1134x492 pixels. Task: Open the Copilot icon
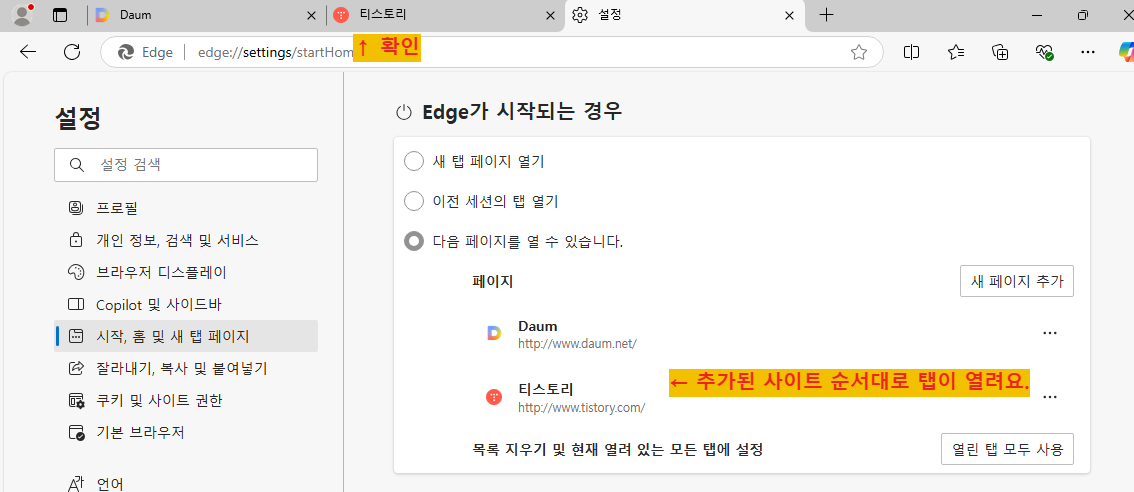pos(1125,52)
